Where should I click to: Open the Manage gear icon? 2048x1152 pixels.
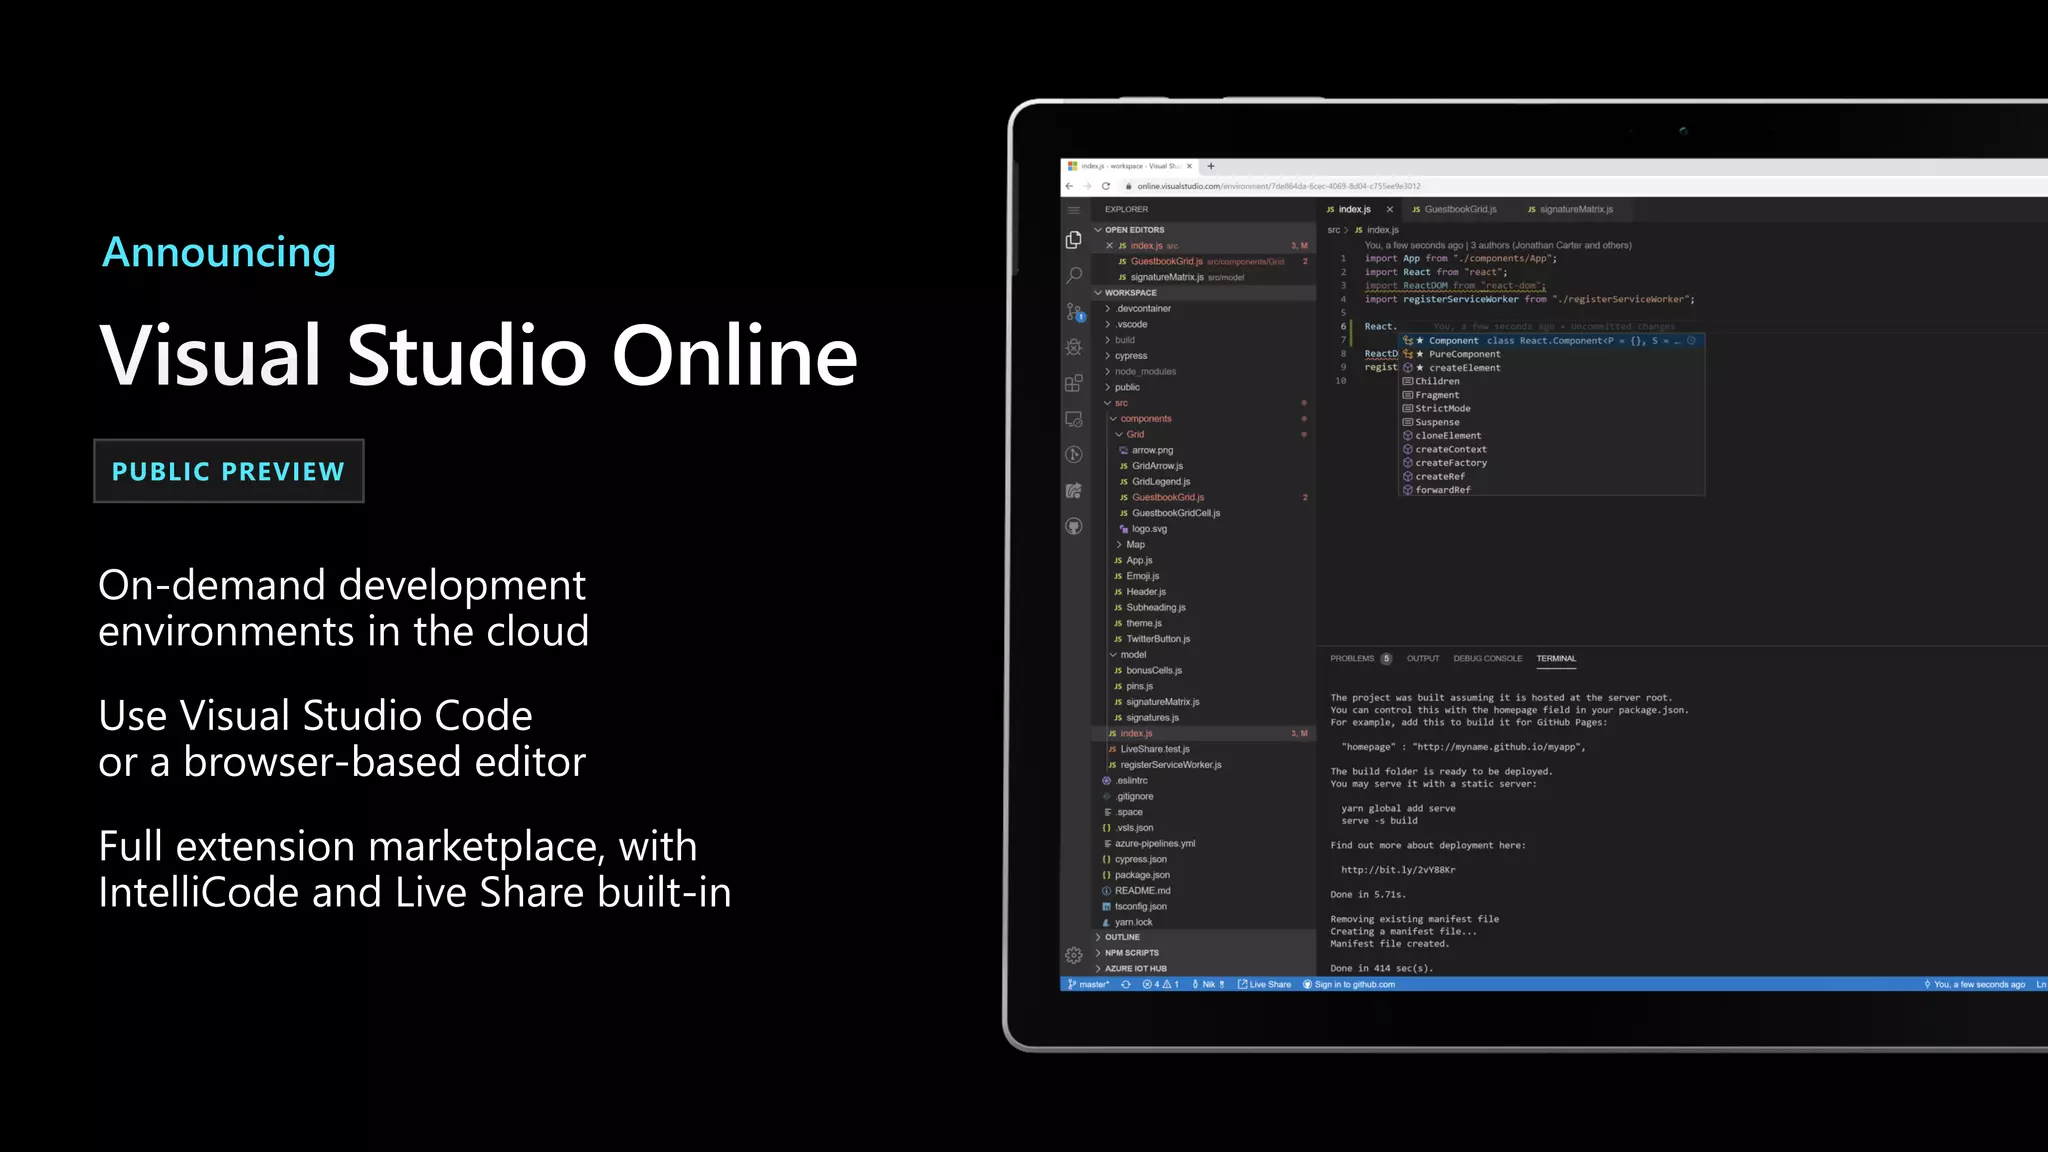pyautogui.click(x=1074, y=955)
